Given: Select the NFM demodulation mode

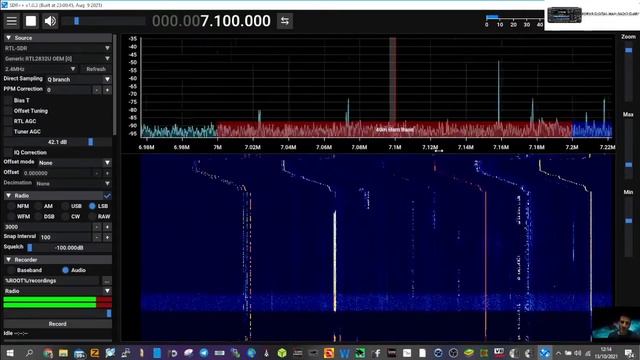Looking at the screenshot, I should [11, 206].
